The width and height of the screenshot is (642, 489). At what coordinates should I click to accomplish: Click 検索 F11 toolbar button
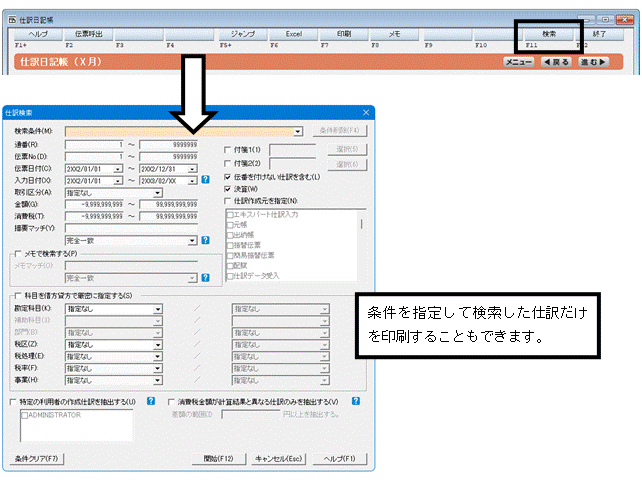[x=549, y=34]
